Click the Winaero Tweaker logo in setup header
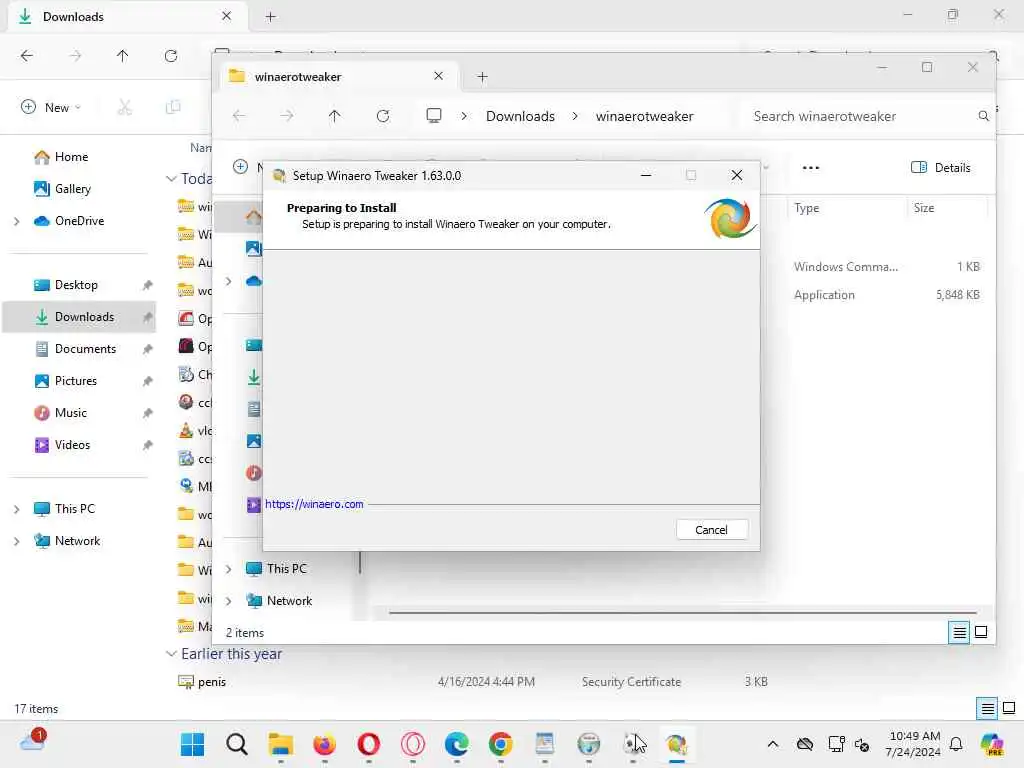The image size is (1024, 768). [729, 219]
